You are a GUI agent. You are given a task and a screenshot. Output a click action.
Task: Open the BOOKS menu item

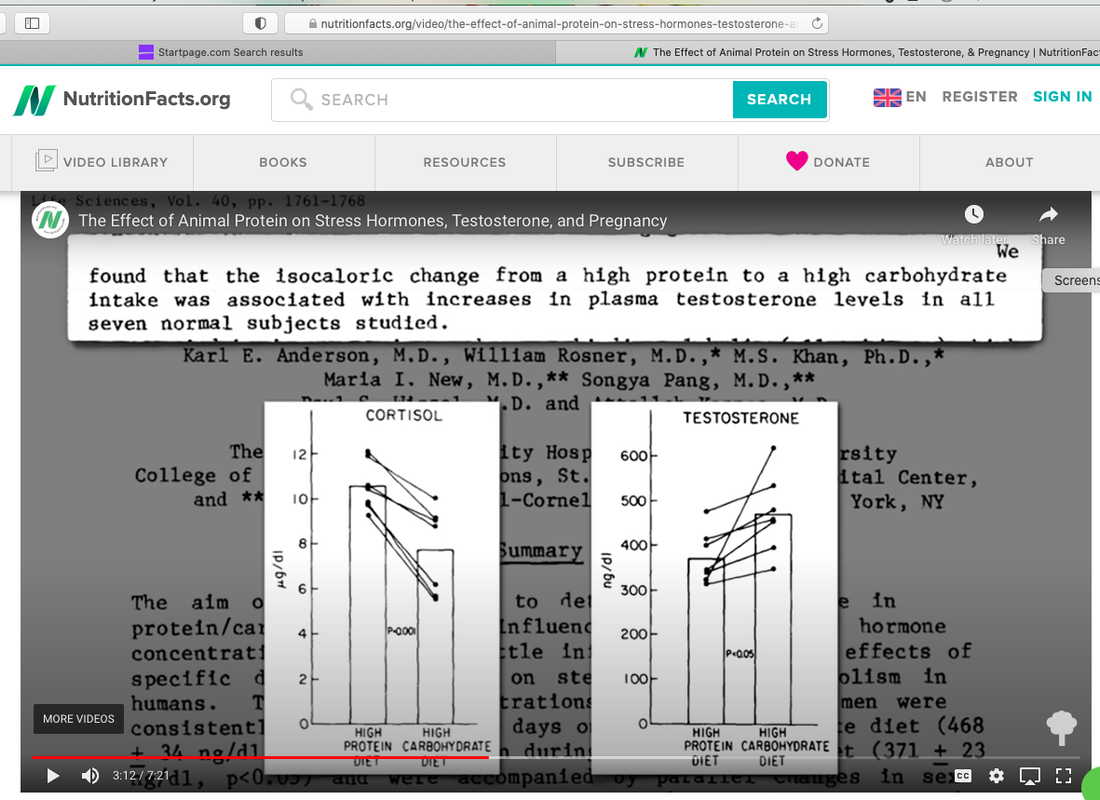[283, 162]
